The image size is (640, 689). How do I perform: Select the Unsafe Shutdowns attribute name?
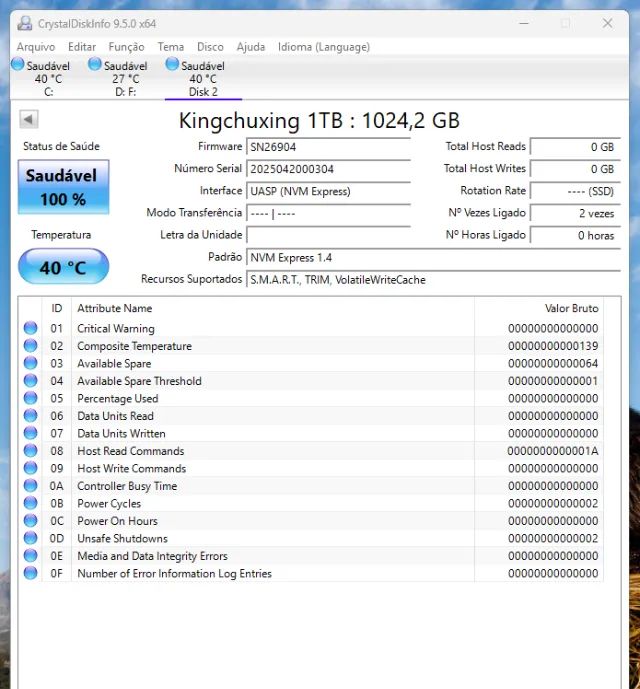(x=122, y=538)
